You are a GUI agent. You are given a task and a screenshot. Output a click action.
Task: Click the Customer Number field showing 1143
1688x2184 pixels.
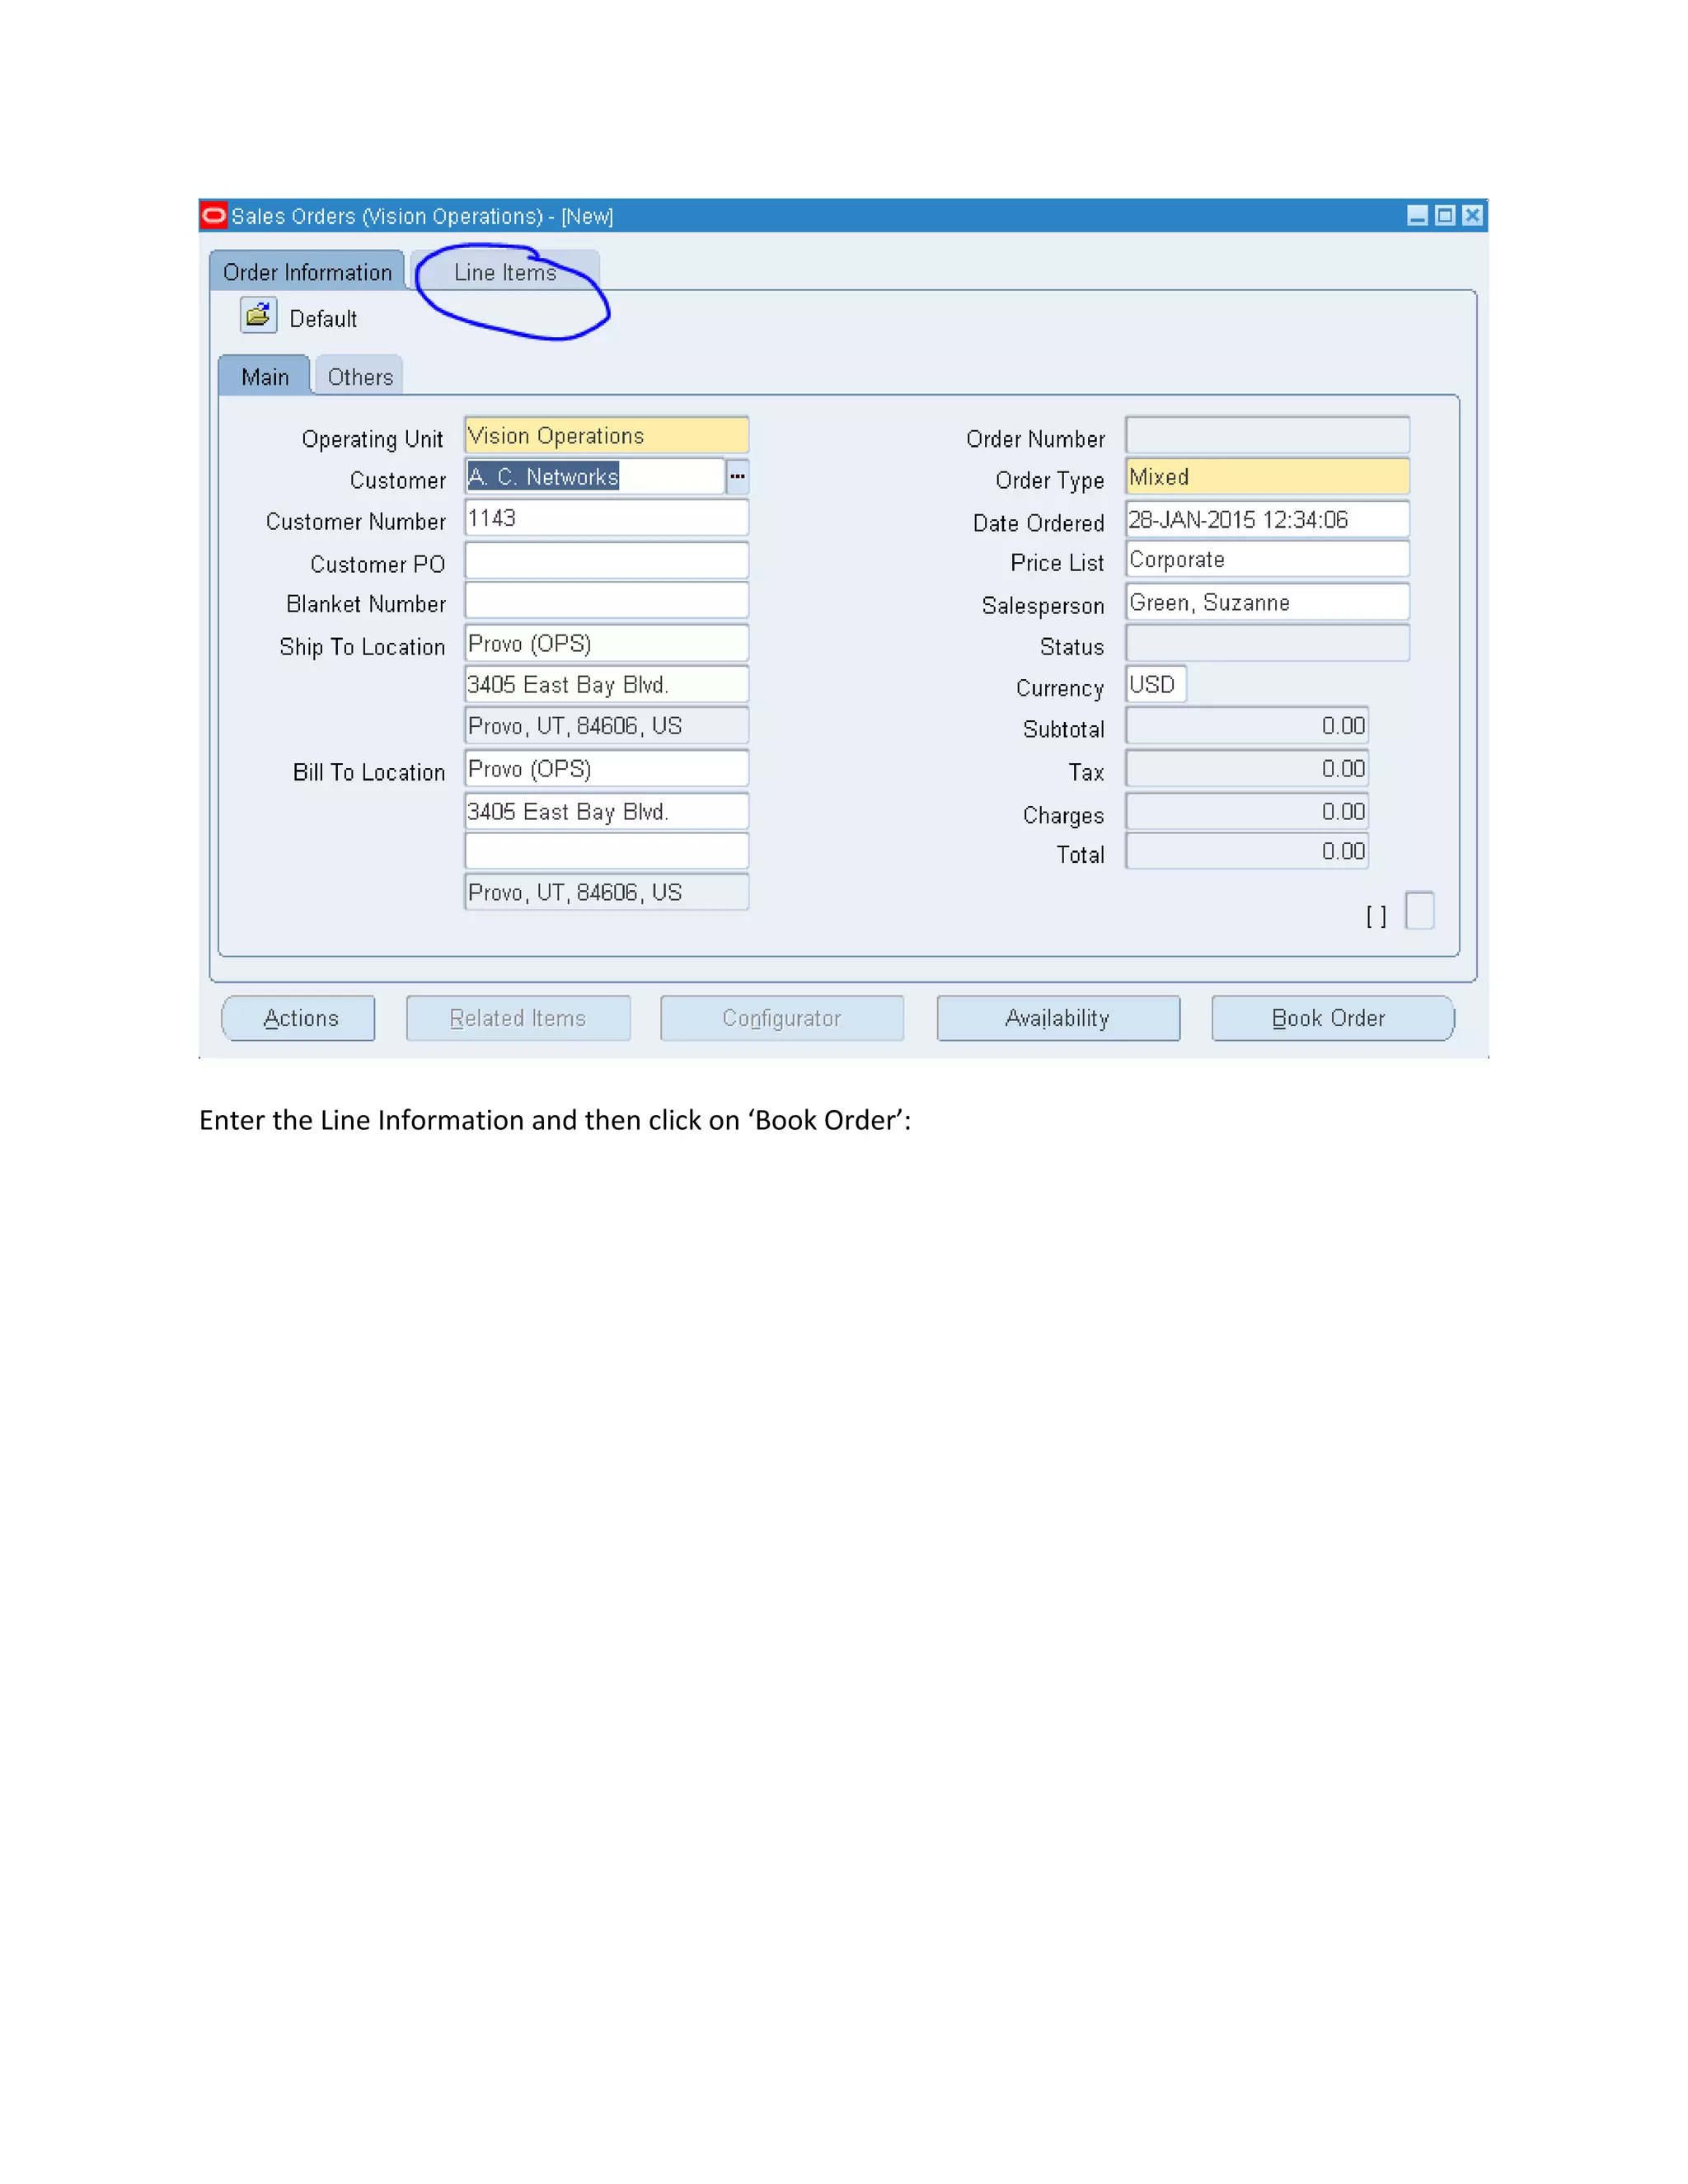(607, 518)
